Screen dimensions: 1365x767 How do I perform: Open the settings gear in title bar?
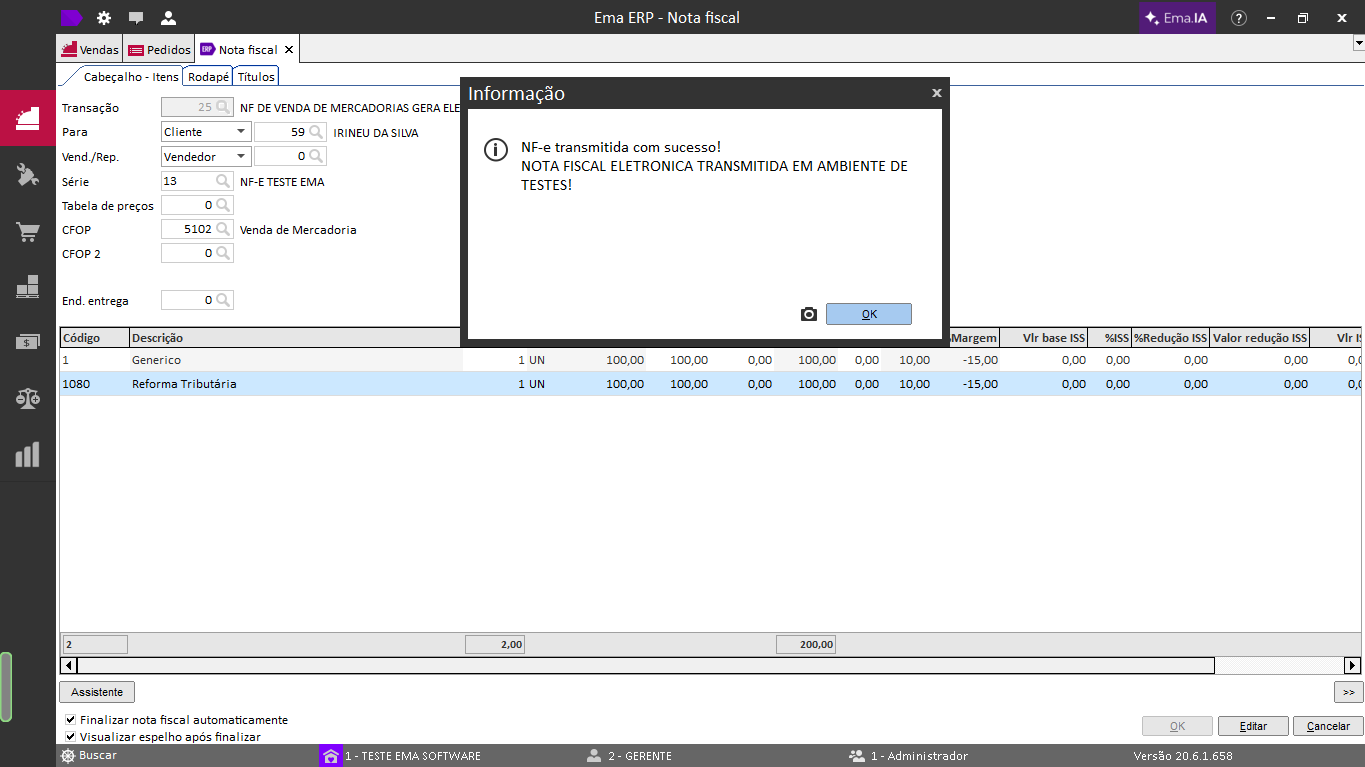104,17
